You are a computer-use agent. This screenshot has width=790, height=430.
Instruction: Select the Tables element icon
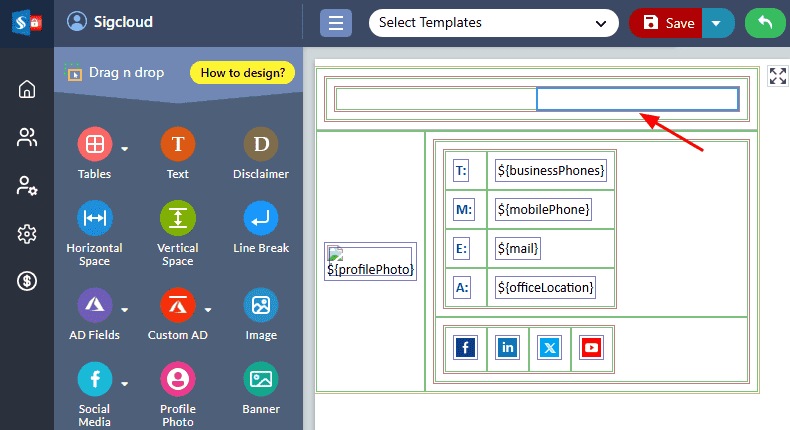pyautogui.click(x=94, y=145)
